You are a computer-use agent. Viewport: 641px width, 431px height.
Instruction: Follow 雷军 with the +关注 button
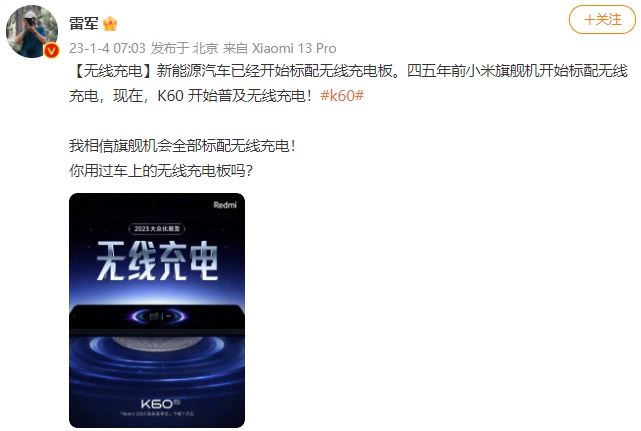click(602, 19)
